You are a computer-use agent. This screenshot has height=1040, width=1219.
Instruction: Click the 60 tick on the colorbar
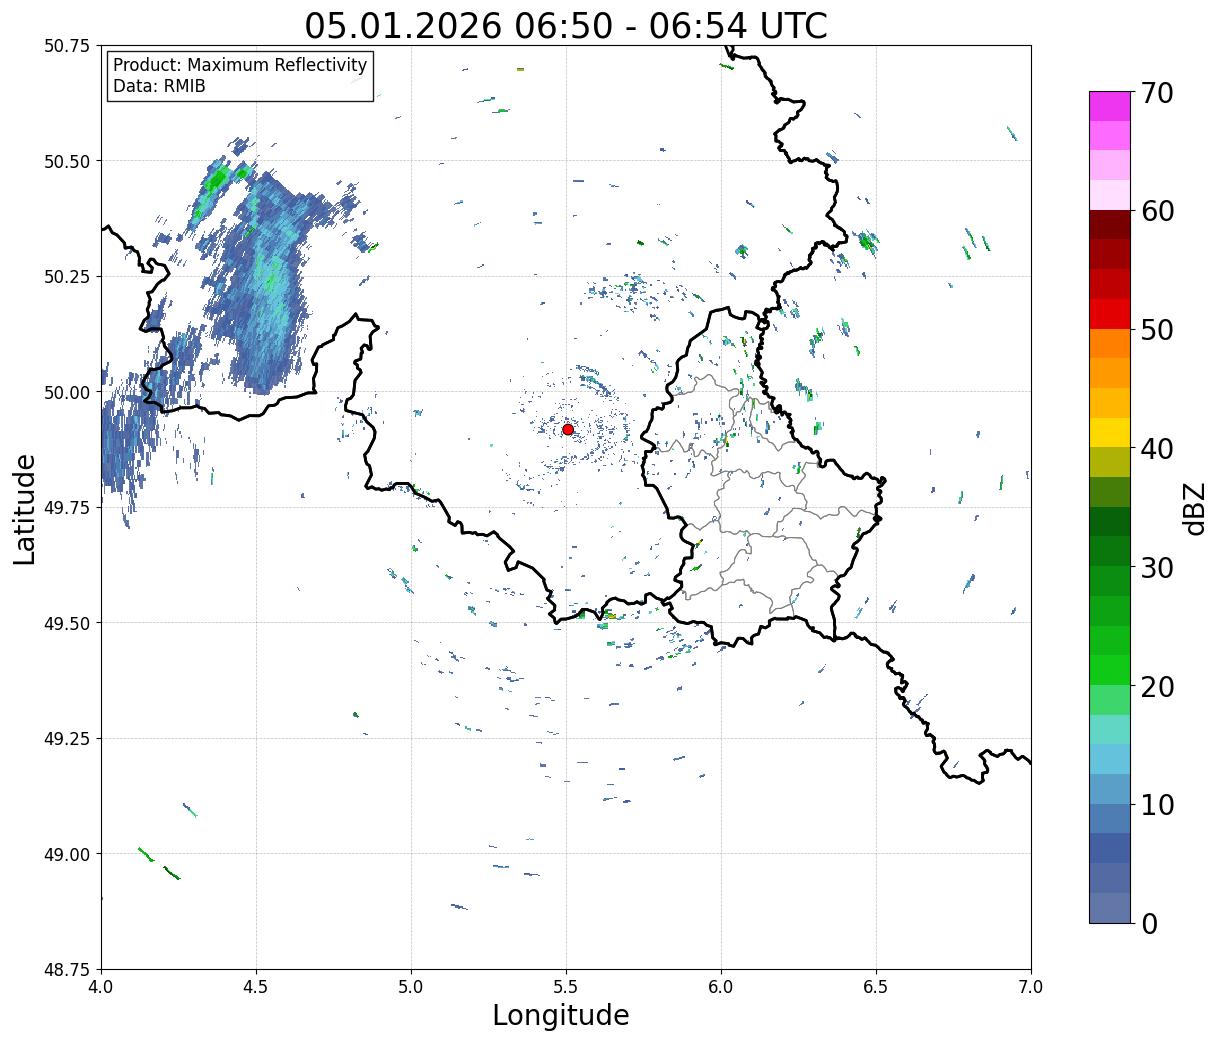[1156, 211]
